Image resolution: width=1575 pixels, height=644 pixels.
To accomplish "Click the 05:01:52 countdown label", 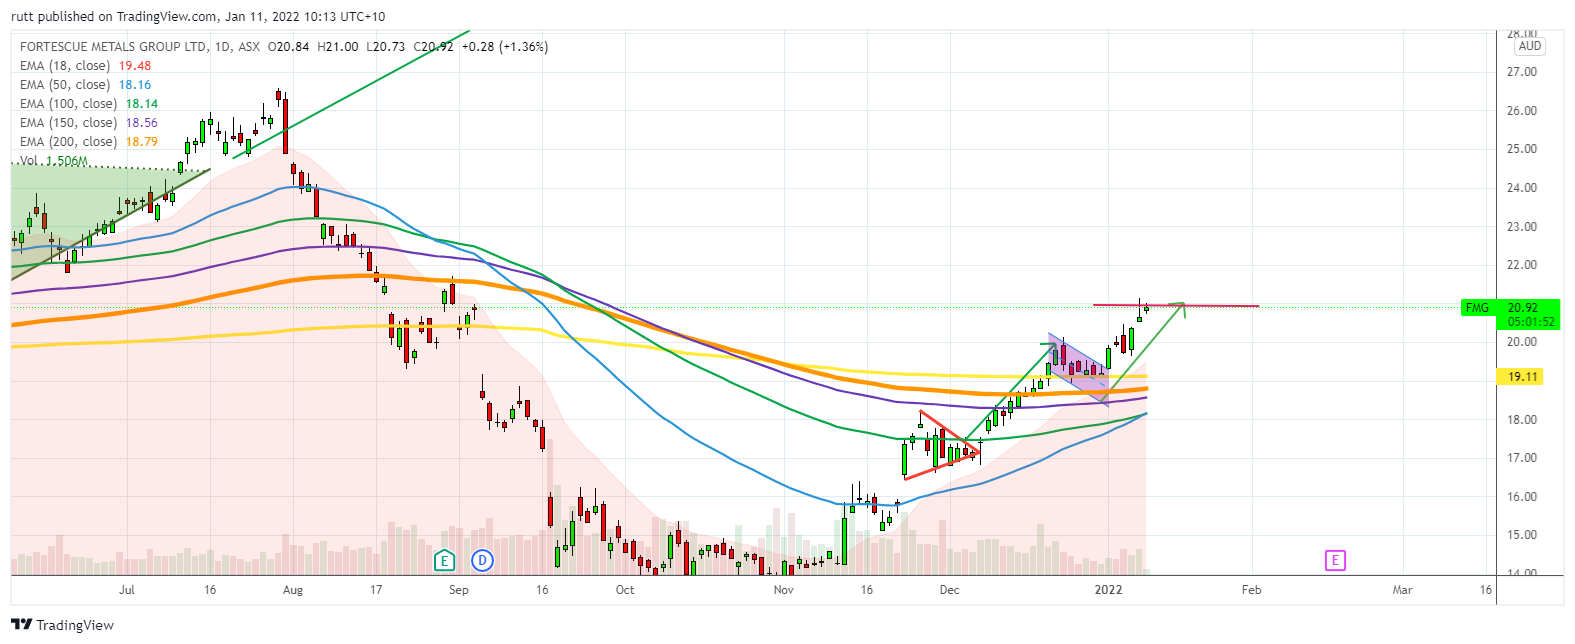I will 1529,322.
